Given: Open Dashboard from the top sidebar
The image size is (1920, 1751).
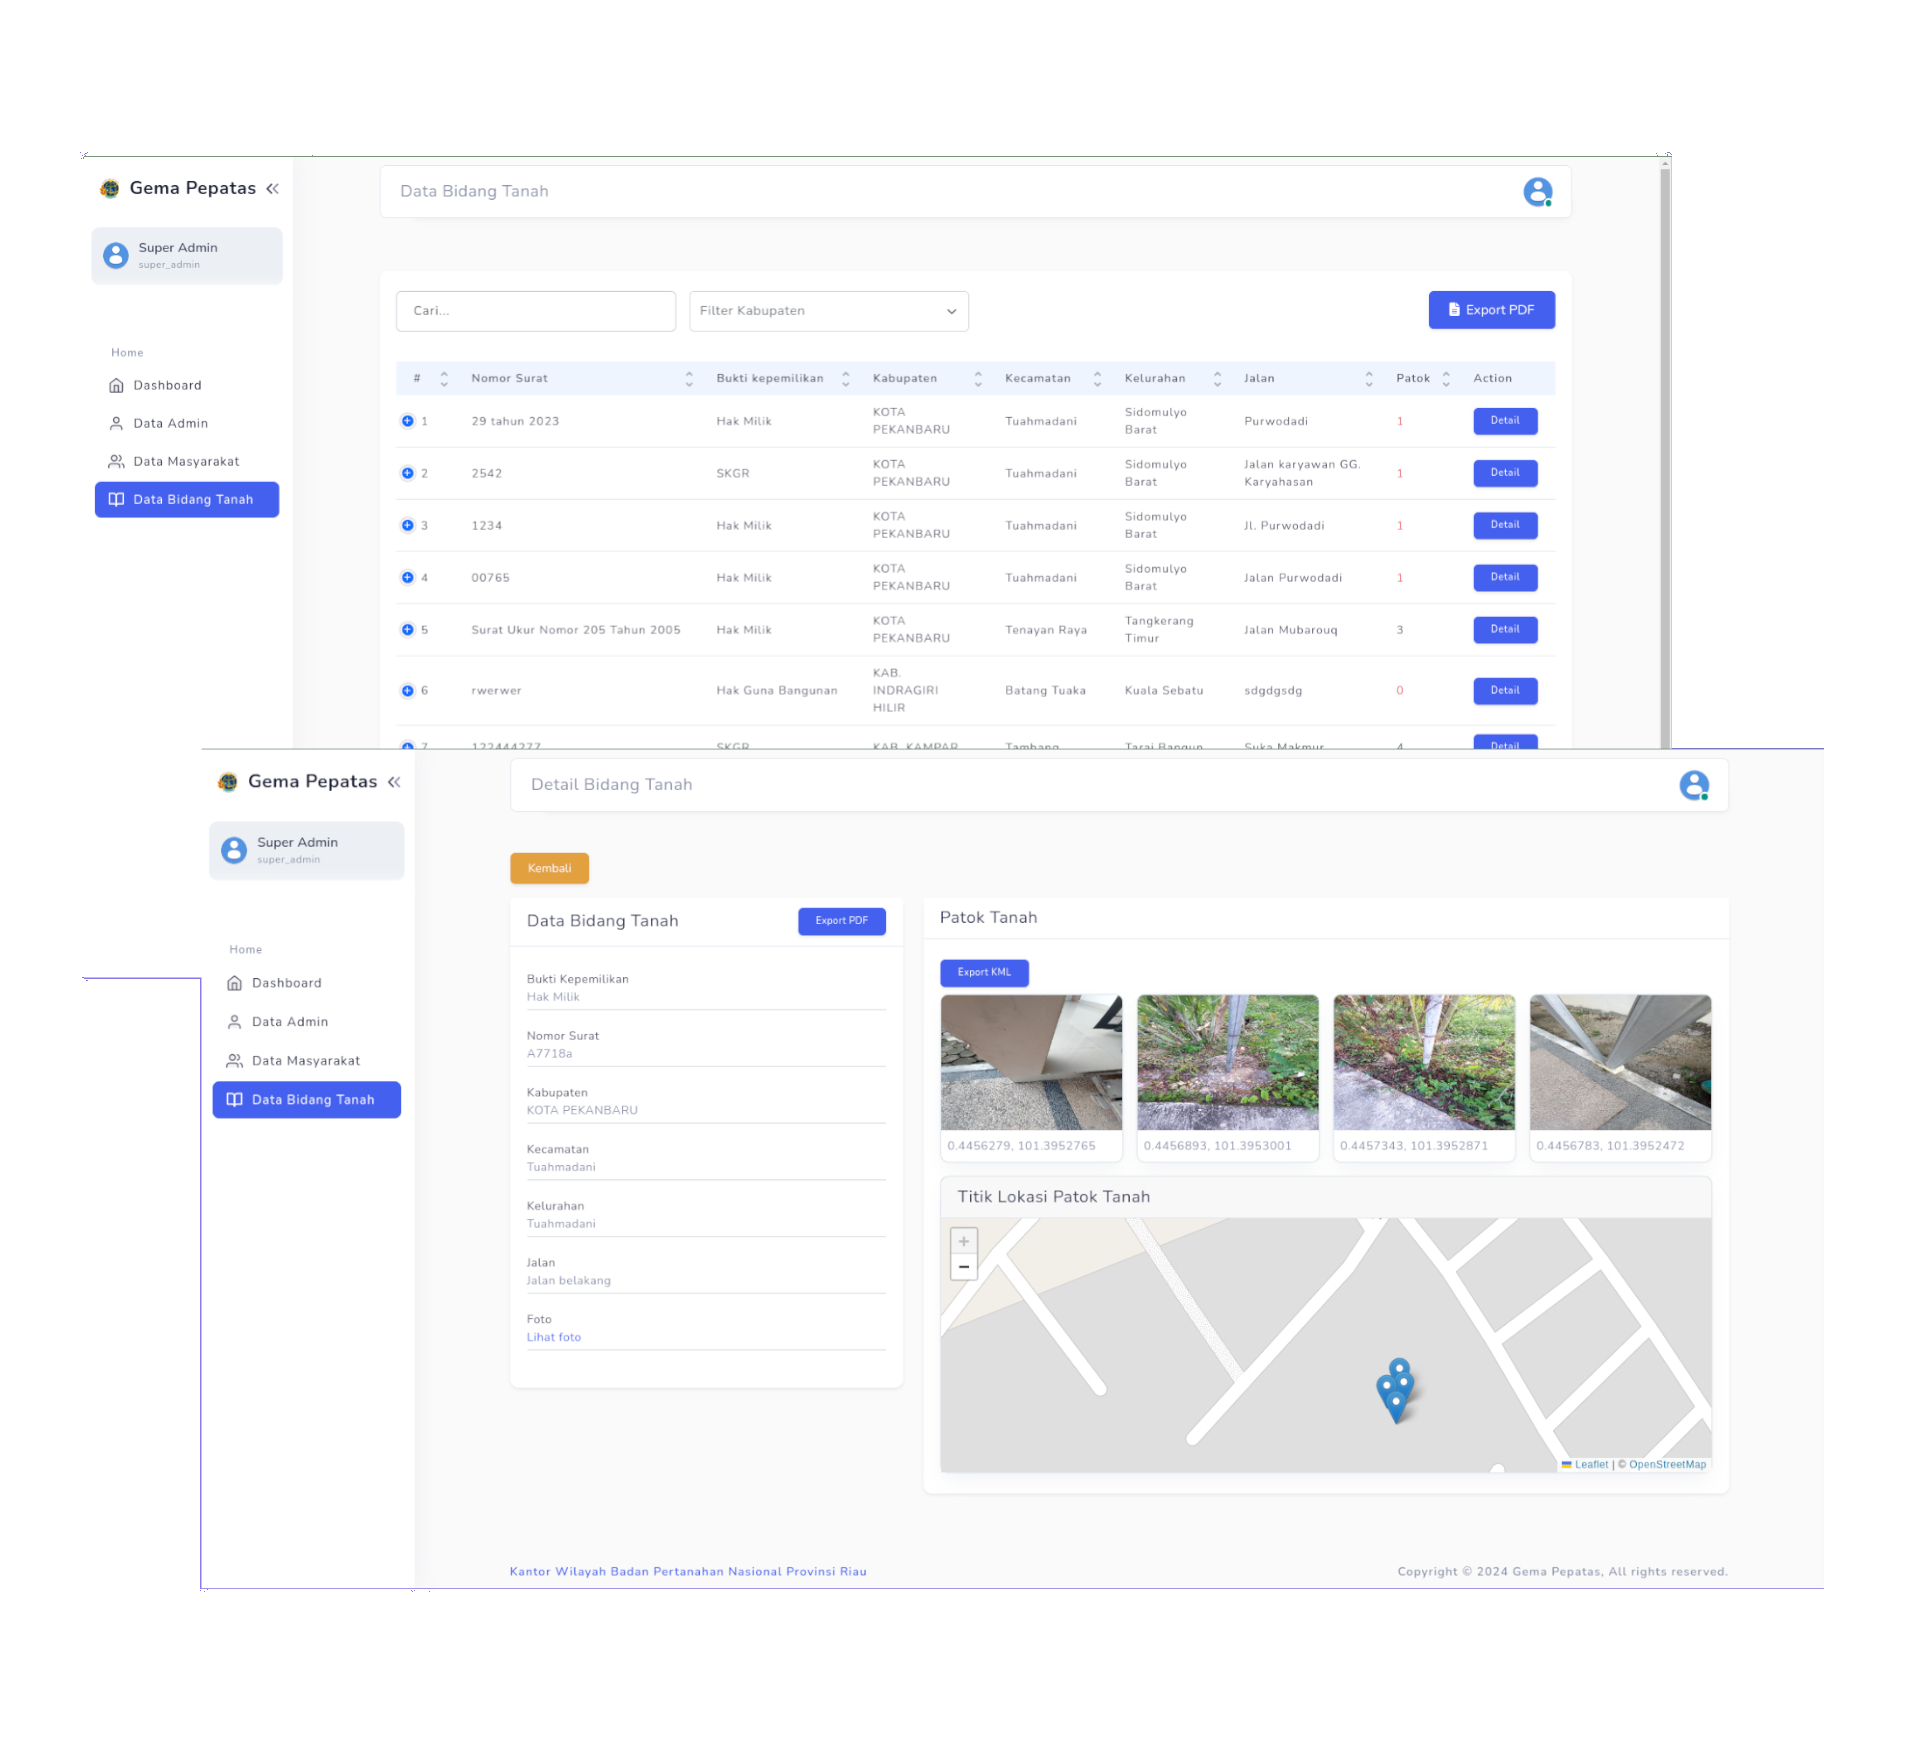Looking at the screenshot, I should pyautogui.click(x=167, y=385).
